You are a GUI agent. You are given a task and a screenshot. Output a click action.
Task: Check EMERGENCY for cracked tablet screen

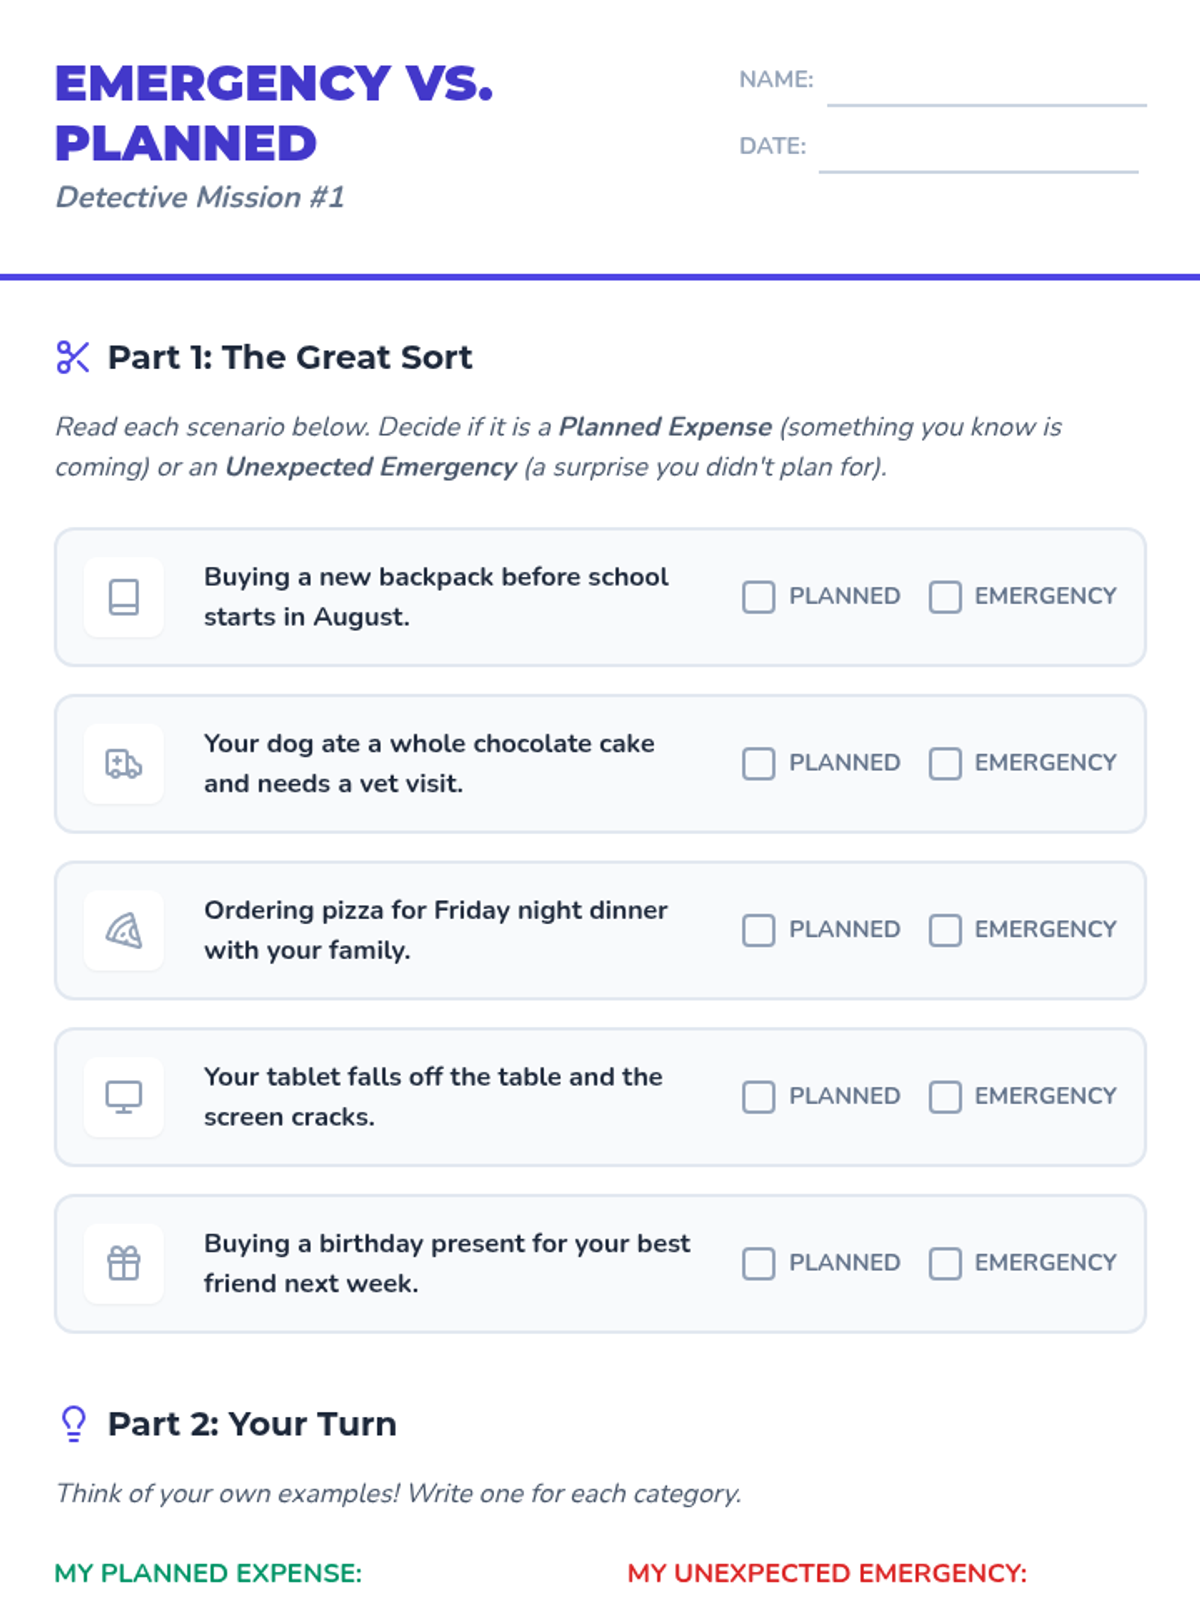945,1097
